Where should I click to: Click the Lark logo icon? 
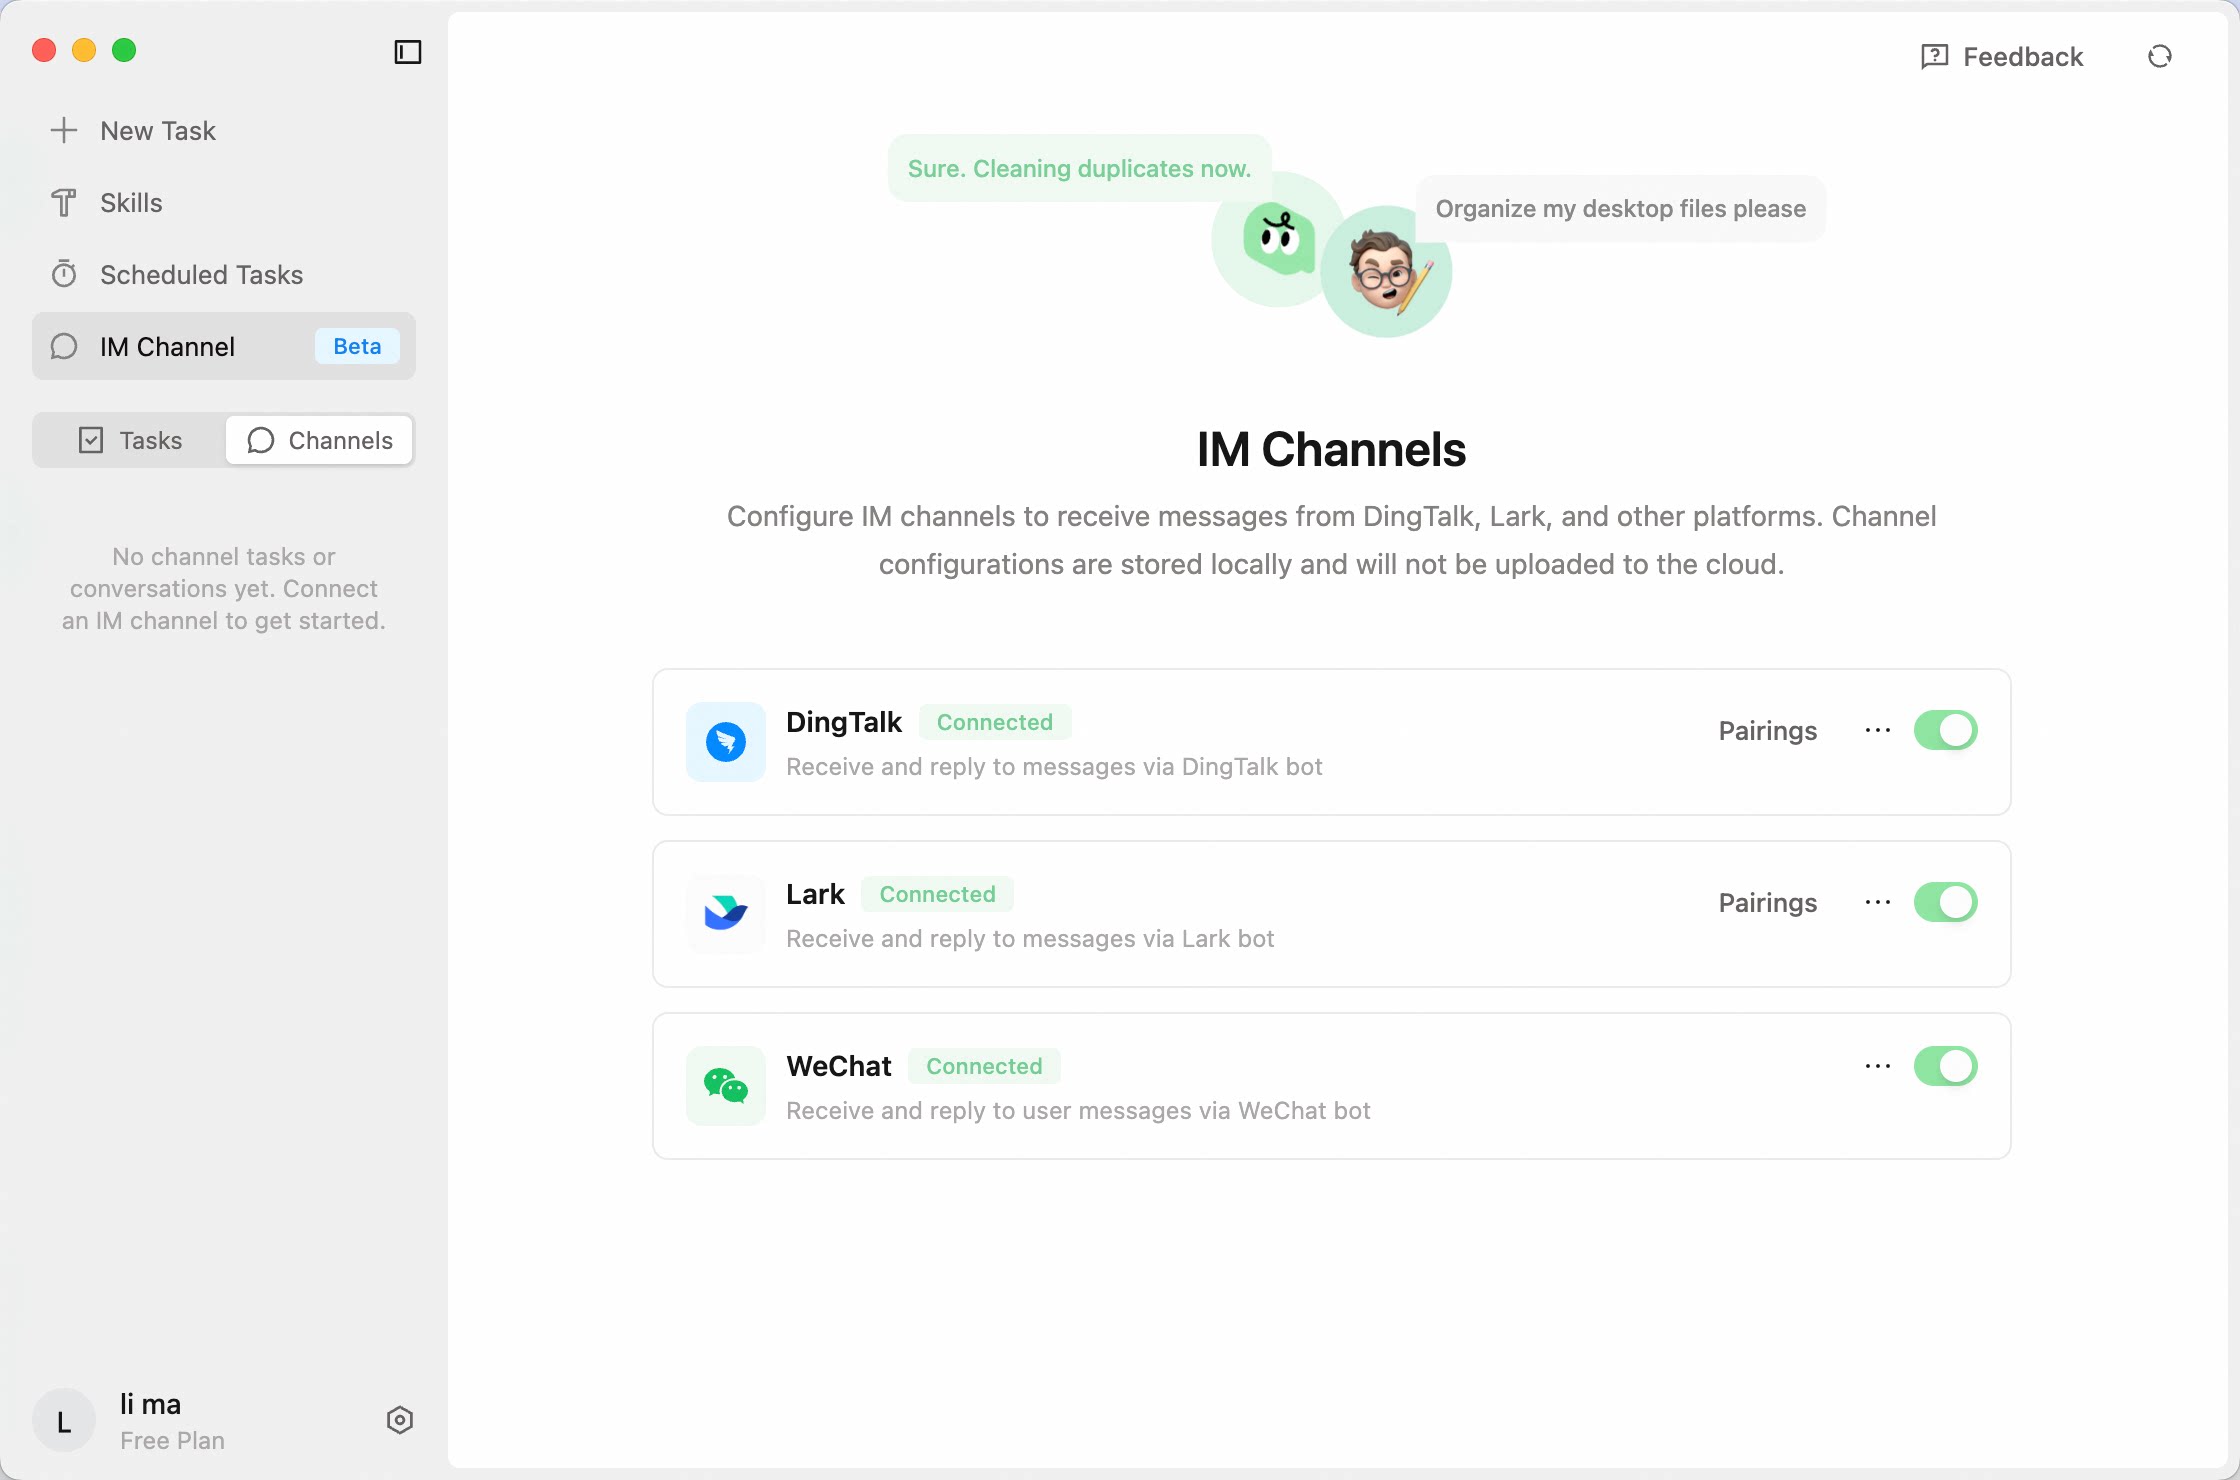[x=724, y=914]
